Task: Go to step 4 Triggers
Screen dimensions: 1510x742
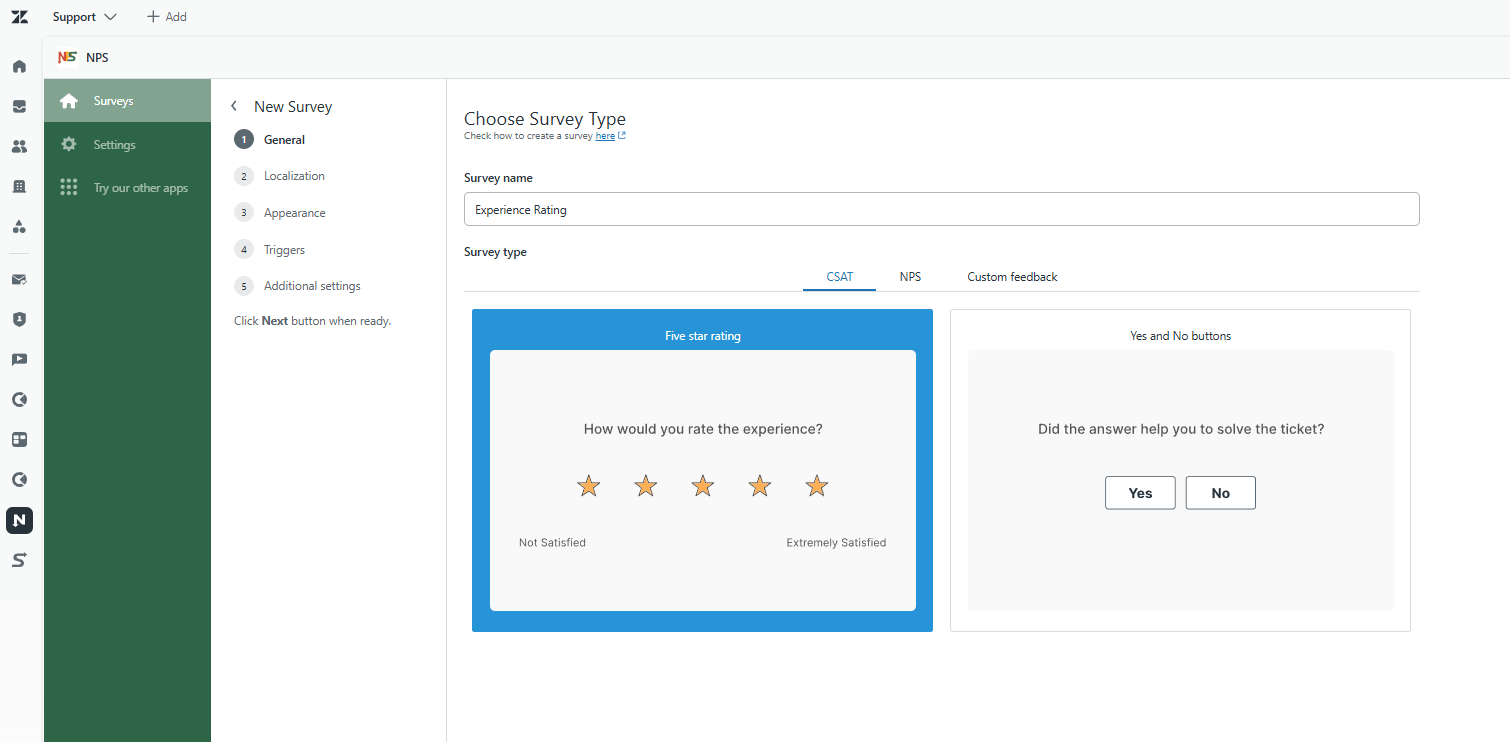Action: coord(270,250)
